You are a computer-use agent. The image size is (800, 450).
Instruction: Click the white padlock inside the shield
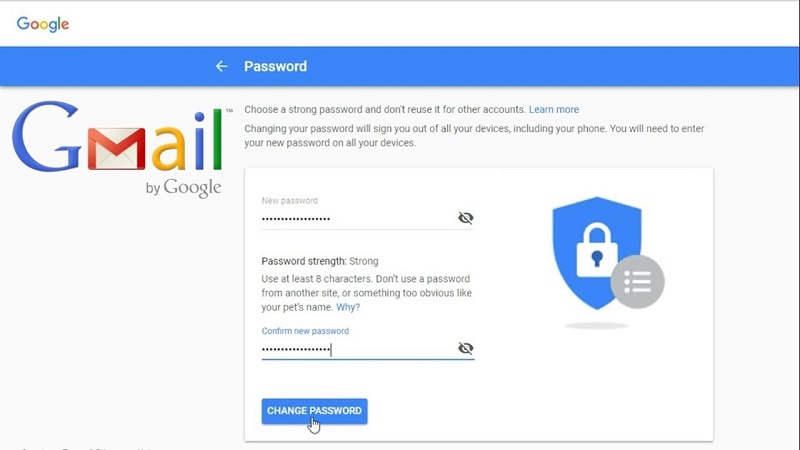click(x=596, y=250)
